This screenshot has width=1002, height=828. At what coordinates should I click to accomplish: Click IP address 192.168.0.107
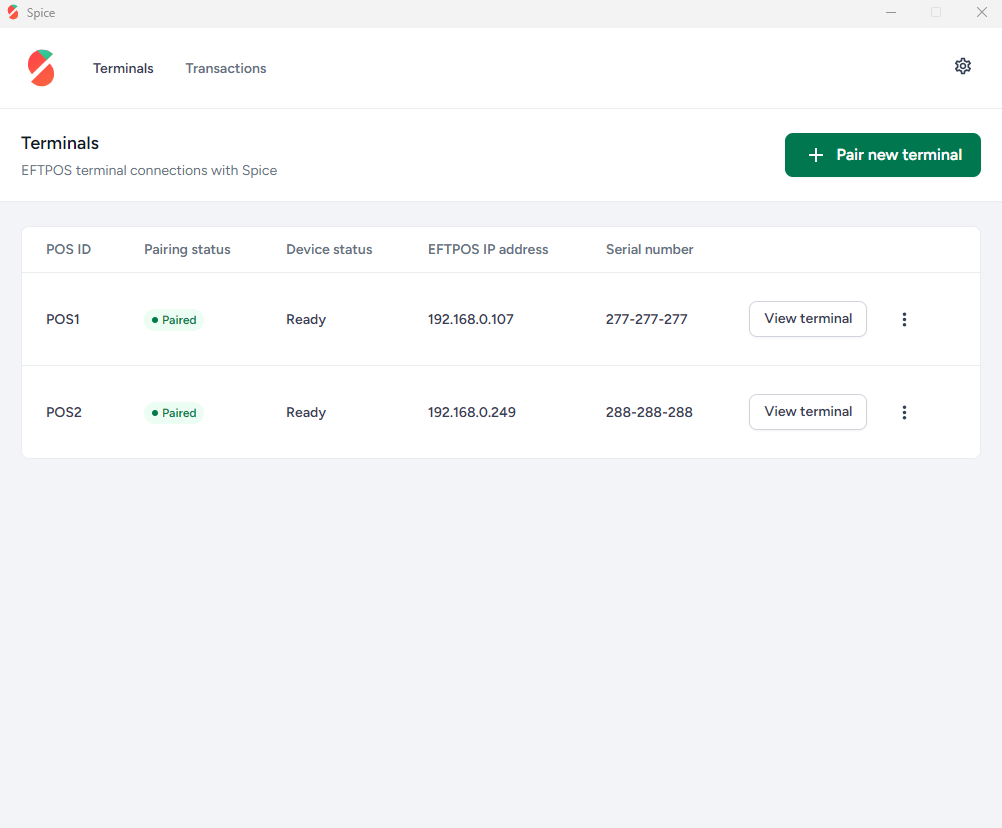471,319
